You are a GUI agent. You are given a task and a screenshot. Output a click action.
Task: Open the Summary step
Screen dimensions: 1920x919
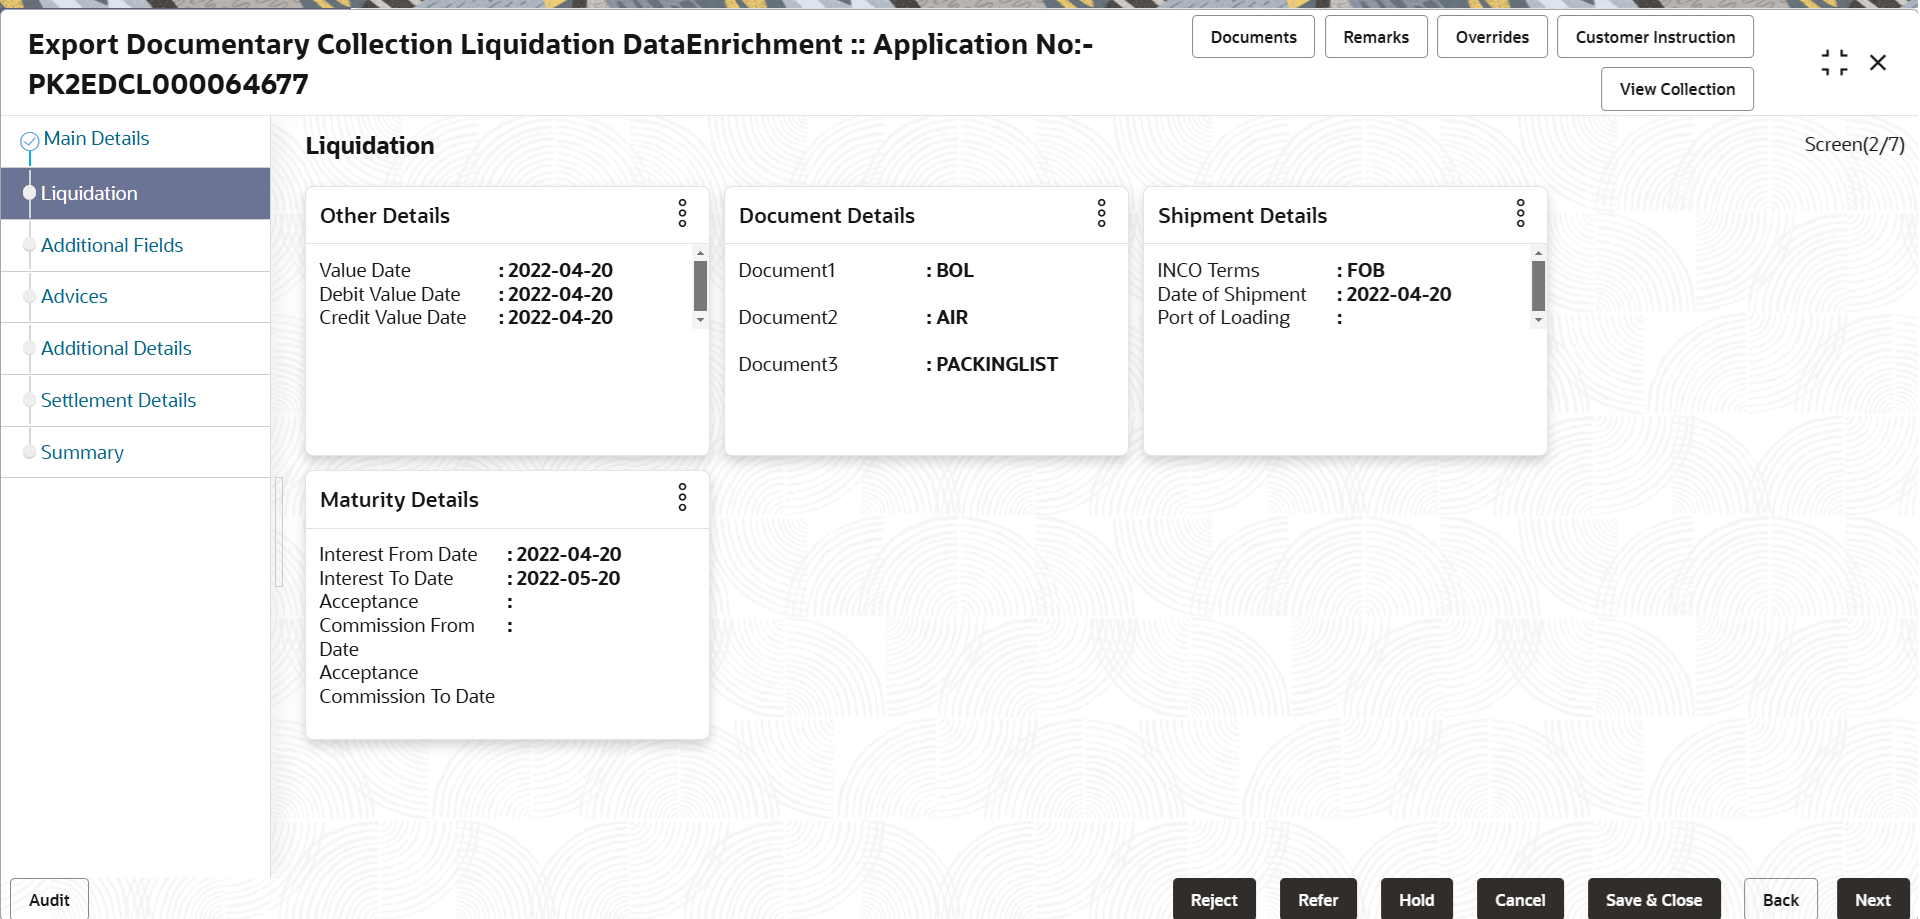82,452
